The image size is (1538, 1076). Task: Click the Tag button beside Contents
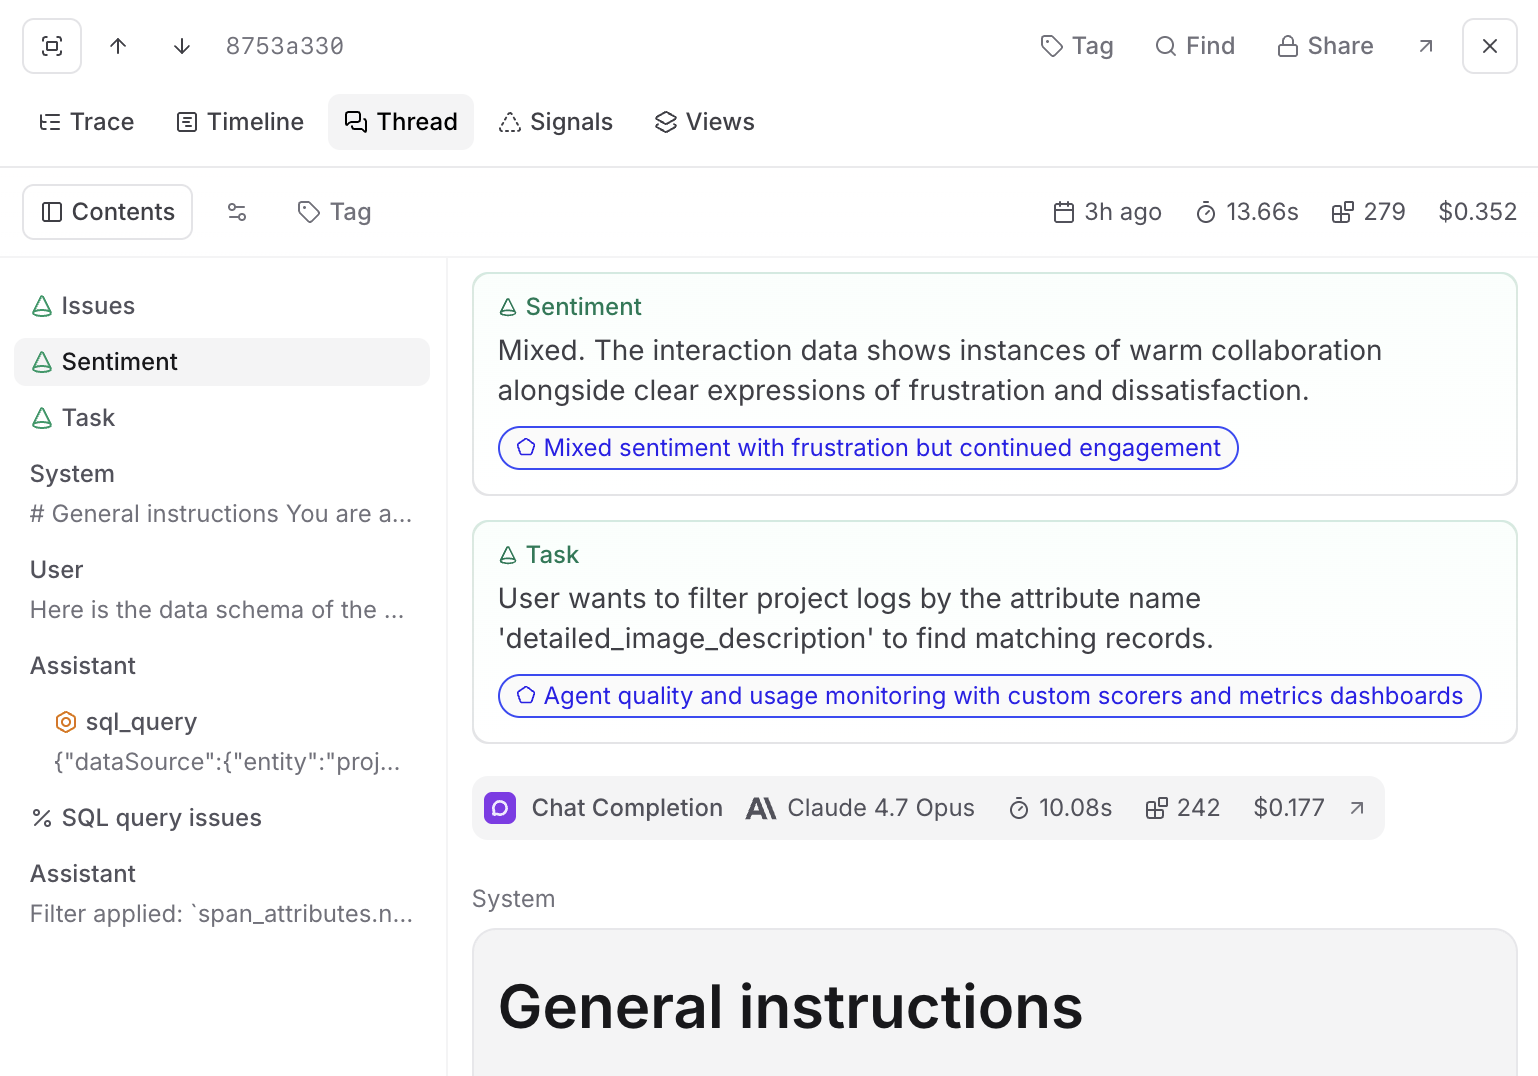335,212
